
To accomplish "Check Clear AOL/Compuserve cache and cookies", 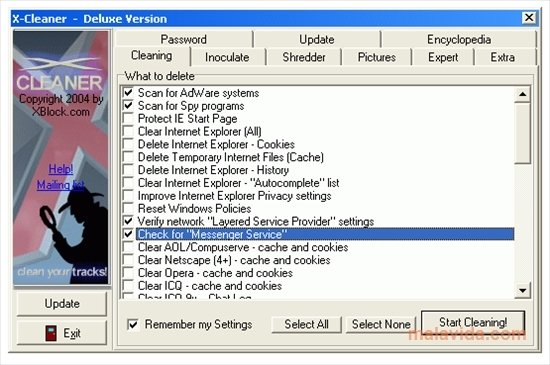I will (x=128, y=247).
